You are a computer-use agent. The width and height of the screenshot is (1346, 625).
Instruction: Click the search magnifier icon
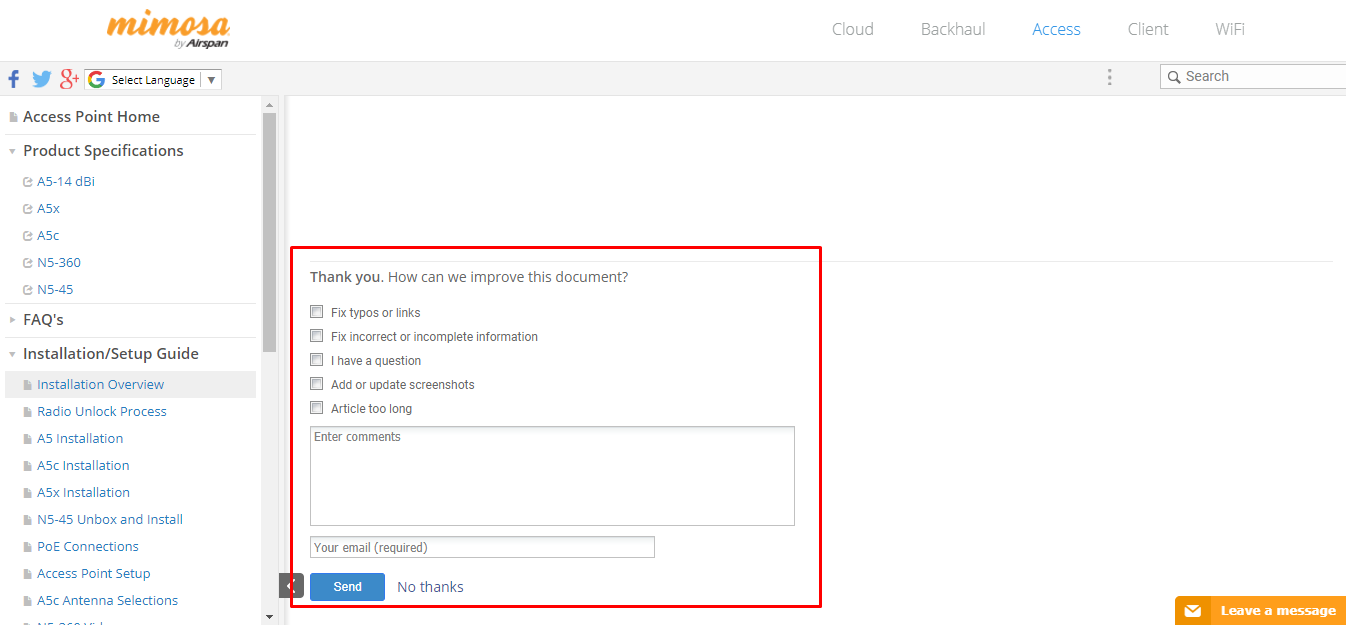(1174, 77)
